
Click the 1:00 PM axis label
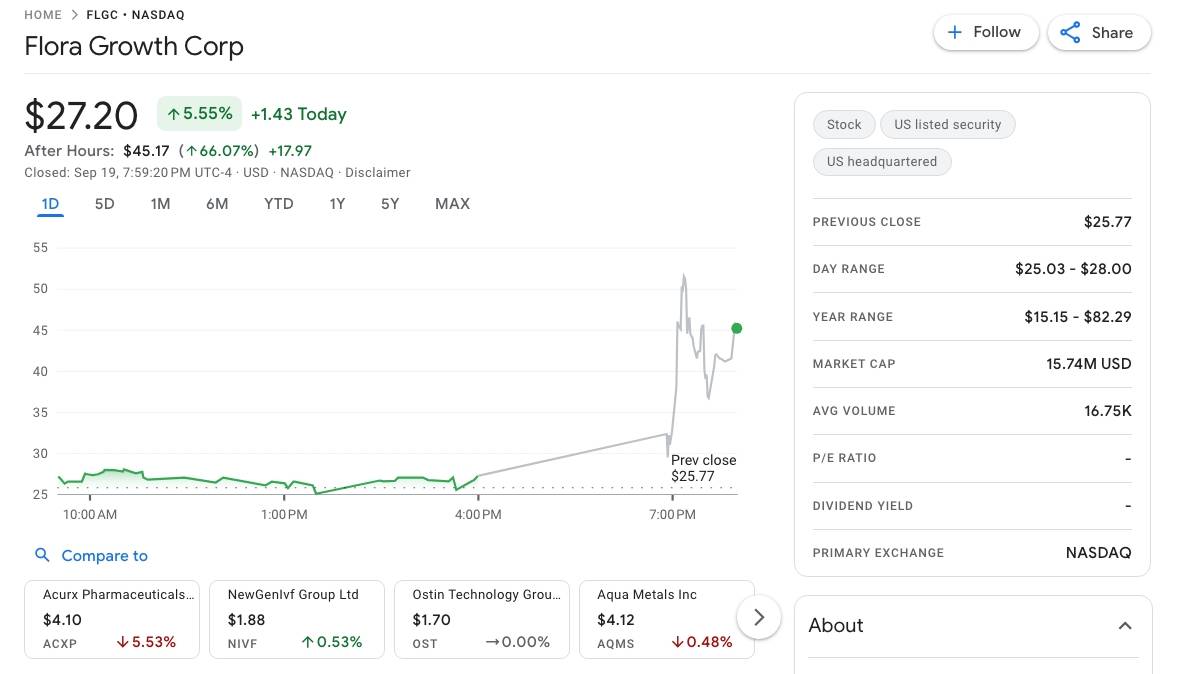point(284,514)
